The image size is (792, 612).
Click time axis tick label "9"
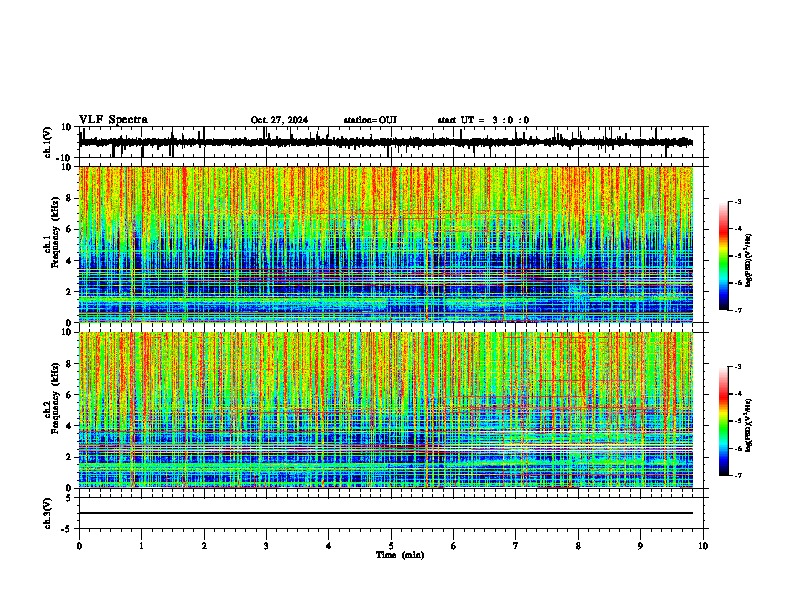[x=640, y=546]
